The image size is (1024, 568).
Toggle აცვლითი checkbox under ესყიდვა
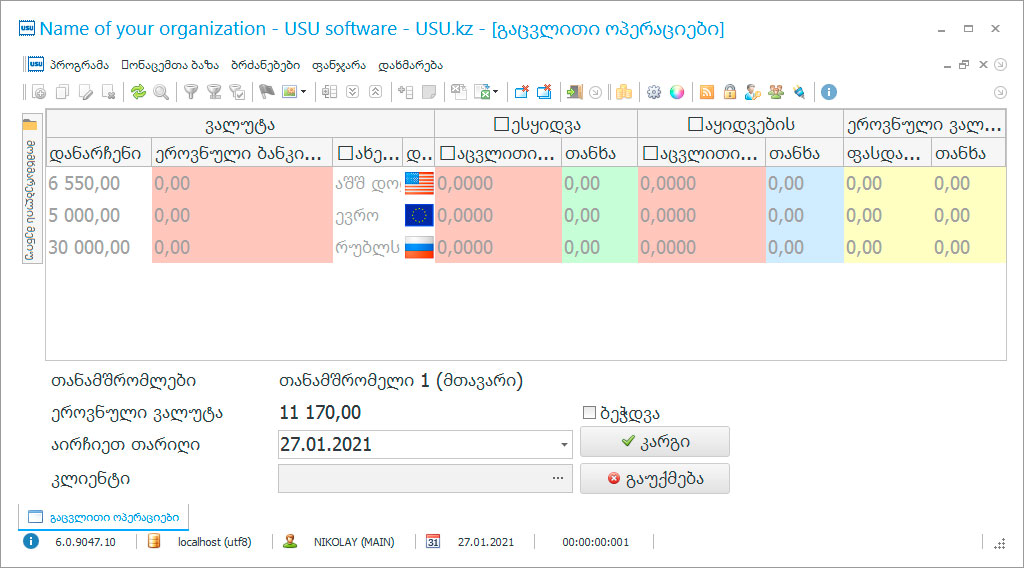tap(447, 153)
